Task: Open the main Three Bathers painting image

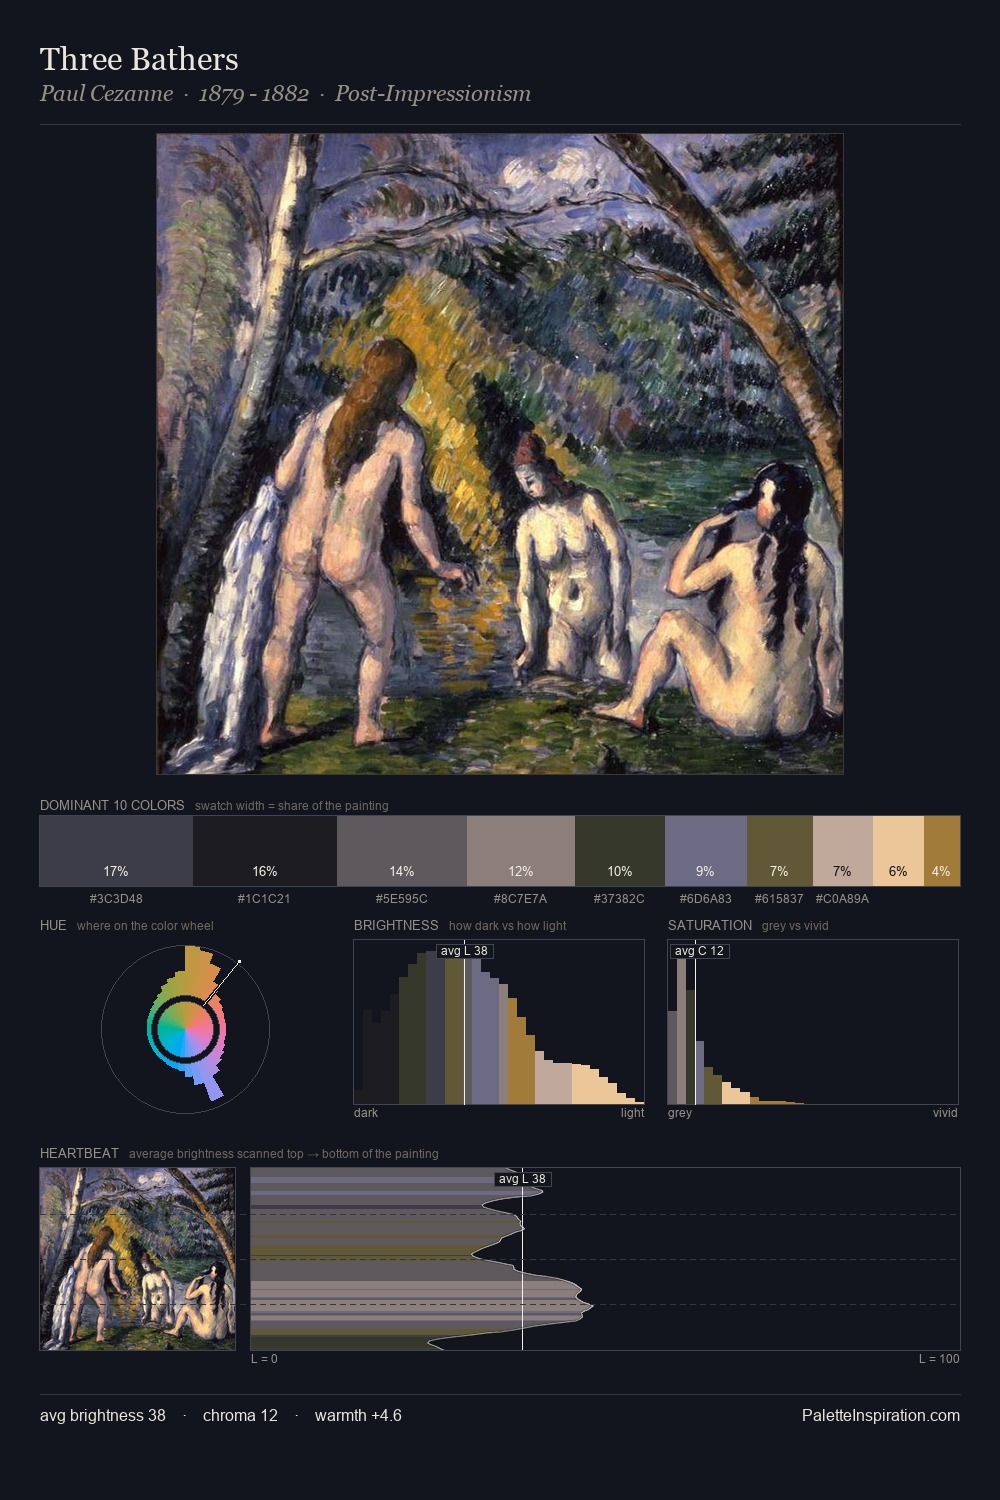Action: [500, 454]
